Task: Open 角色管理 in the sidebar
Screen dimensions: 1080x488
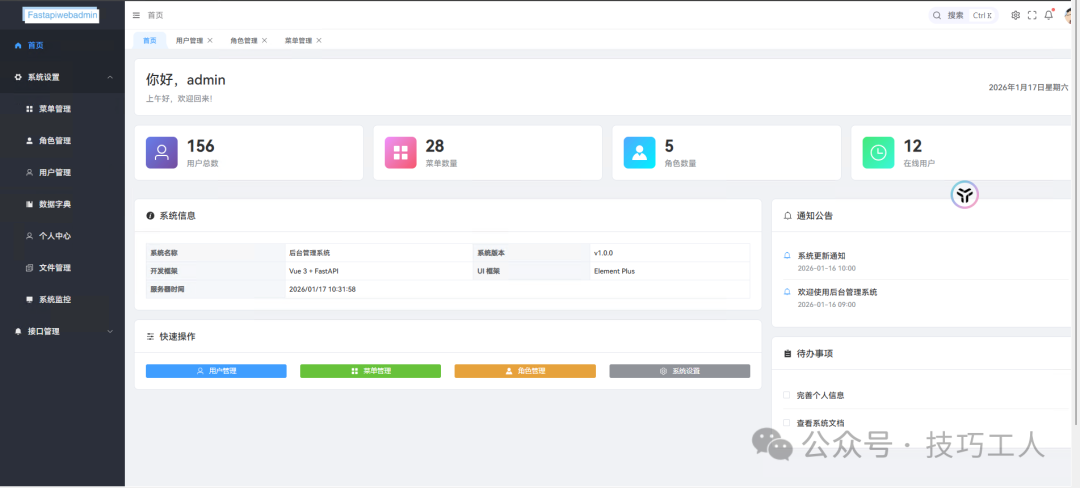Action: pos(62,140)
